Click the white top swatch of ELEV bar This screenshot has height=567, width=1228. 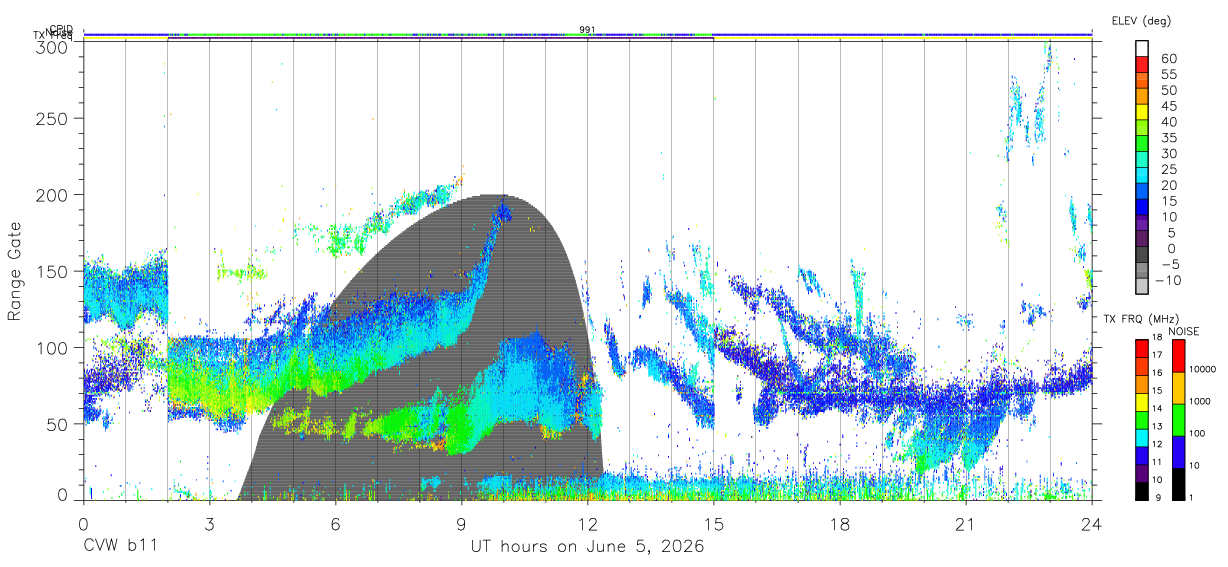coord(1142,49)
